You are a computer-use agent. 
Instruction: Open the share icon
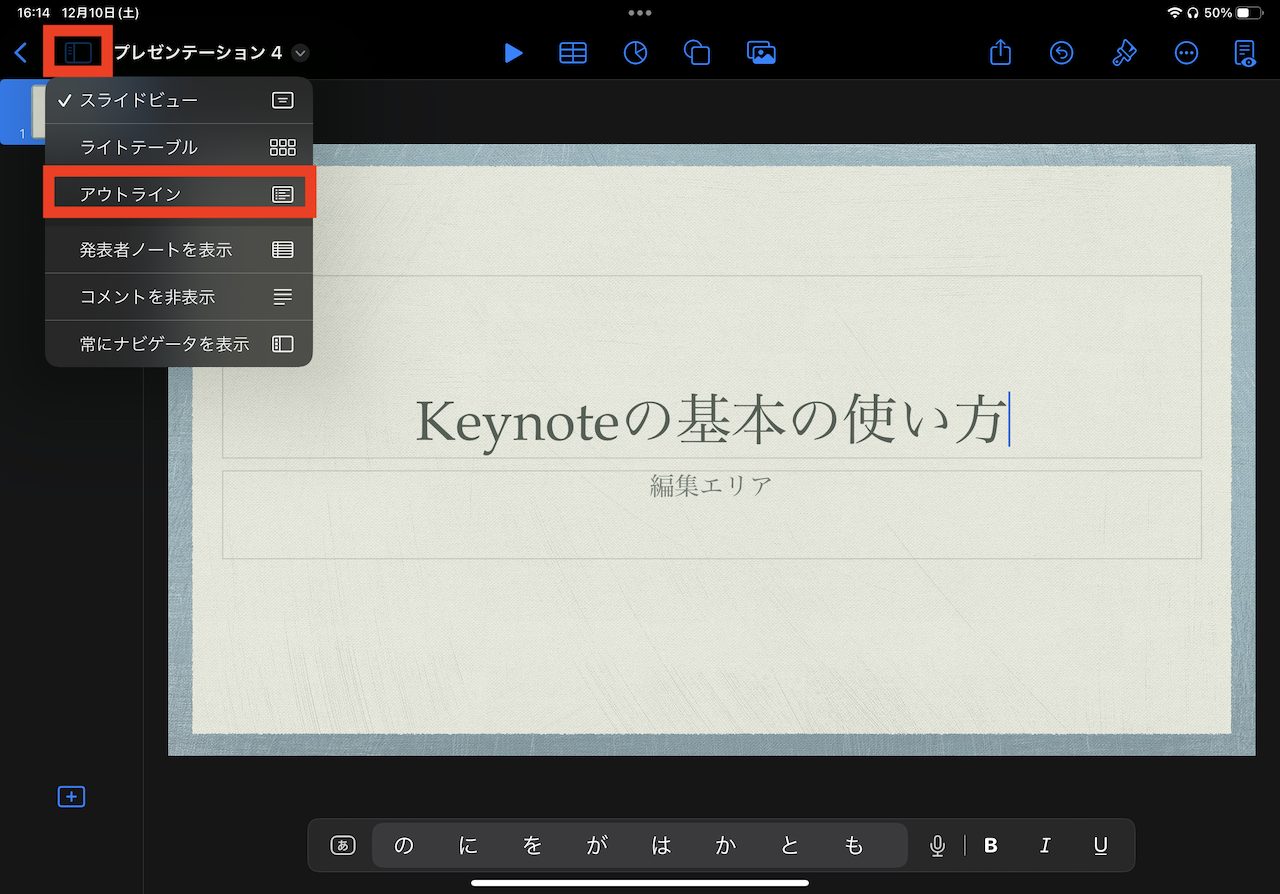pyautogui.click(x=1000, y=52)
